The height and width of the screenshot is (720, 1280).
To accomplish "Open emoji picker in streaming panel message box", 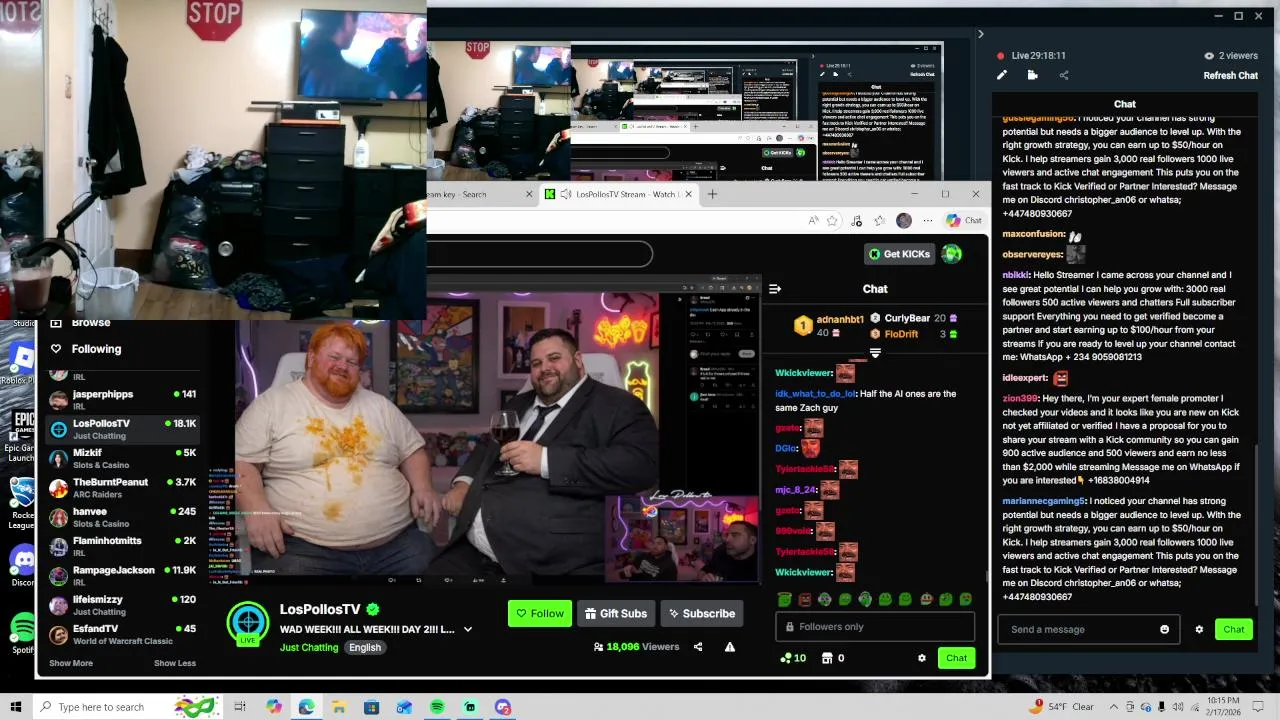I will 1164,629.
